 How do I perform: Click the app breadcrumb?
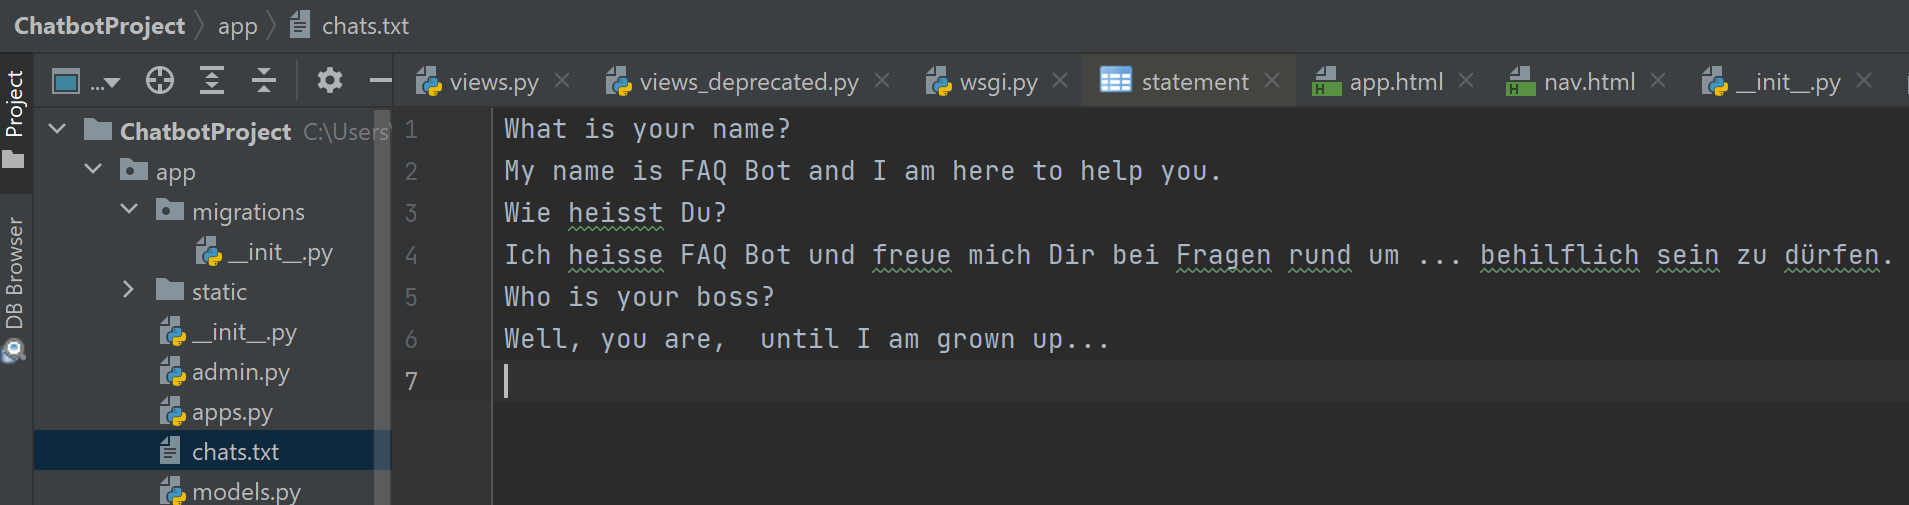pos(238,26)
